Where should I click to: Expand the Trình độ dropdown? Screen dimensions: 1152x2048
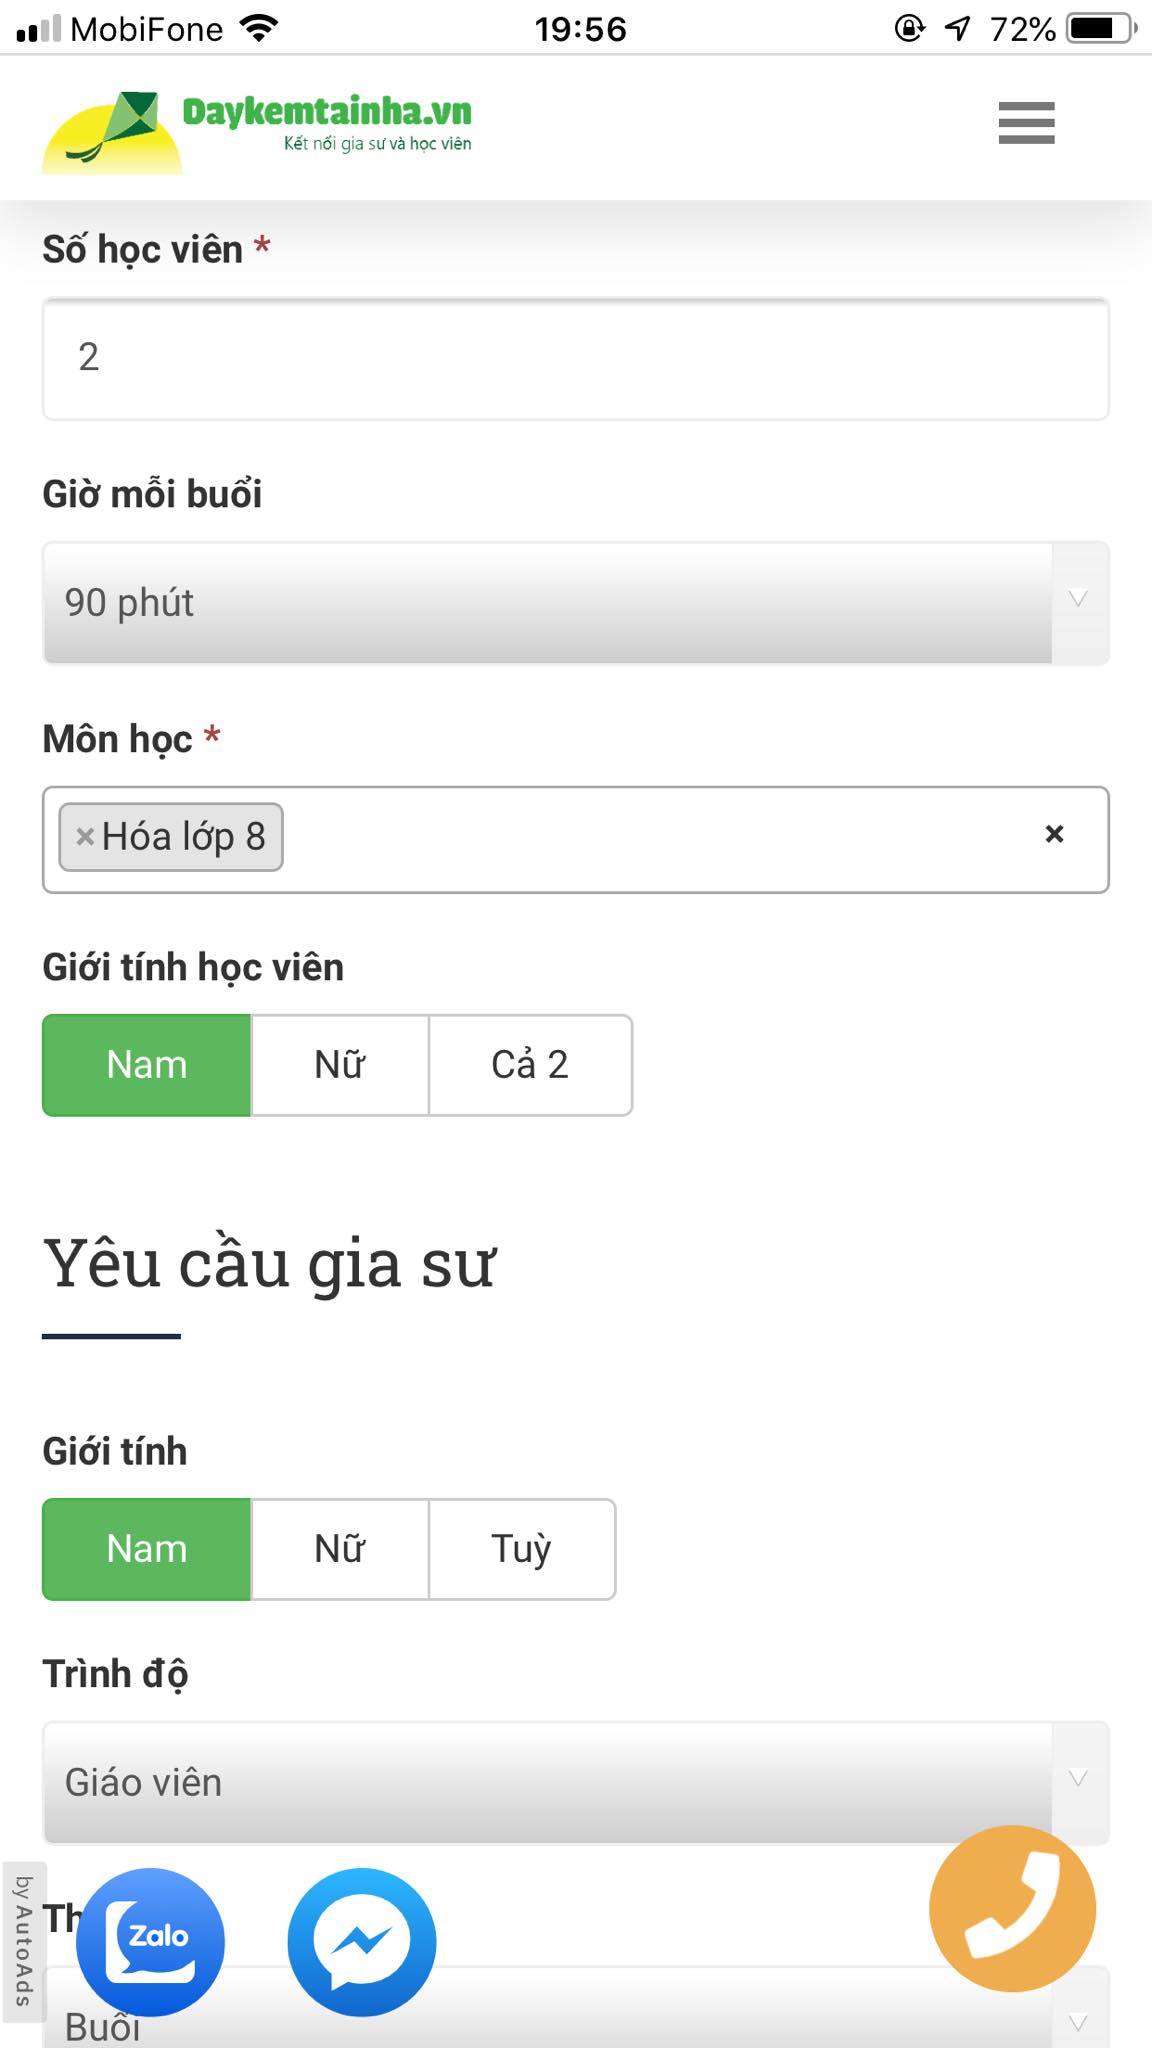tap(575, 1783)
